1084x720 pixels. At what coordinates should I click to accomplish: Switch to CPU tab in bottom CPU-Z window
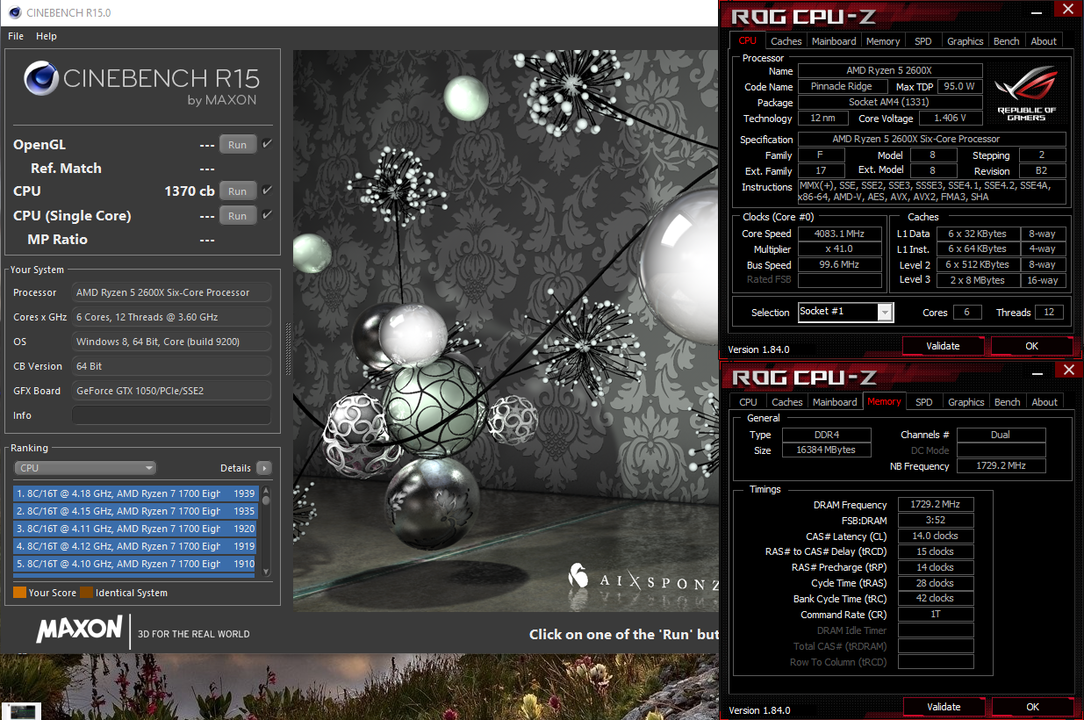[x=748, y=402]
